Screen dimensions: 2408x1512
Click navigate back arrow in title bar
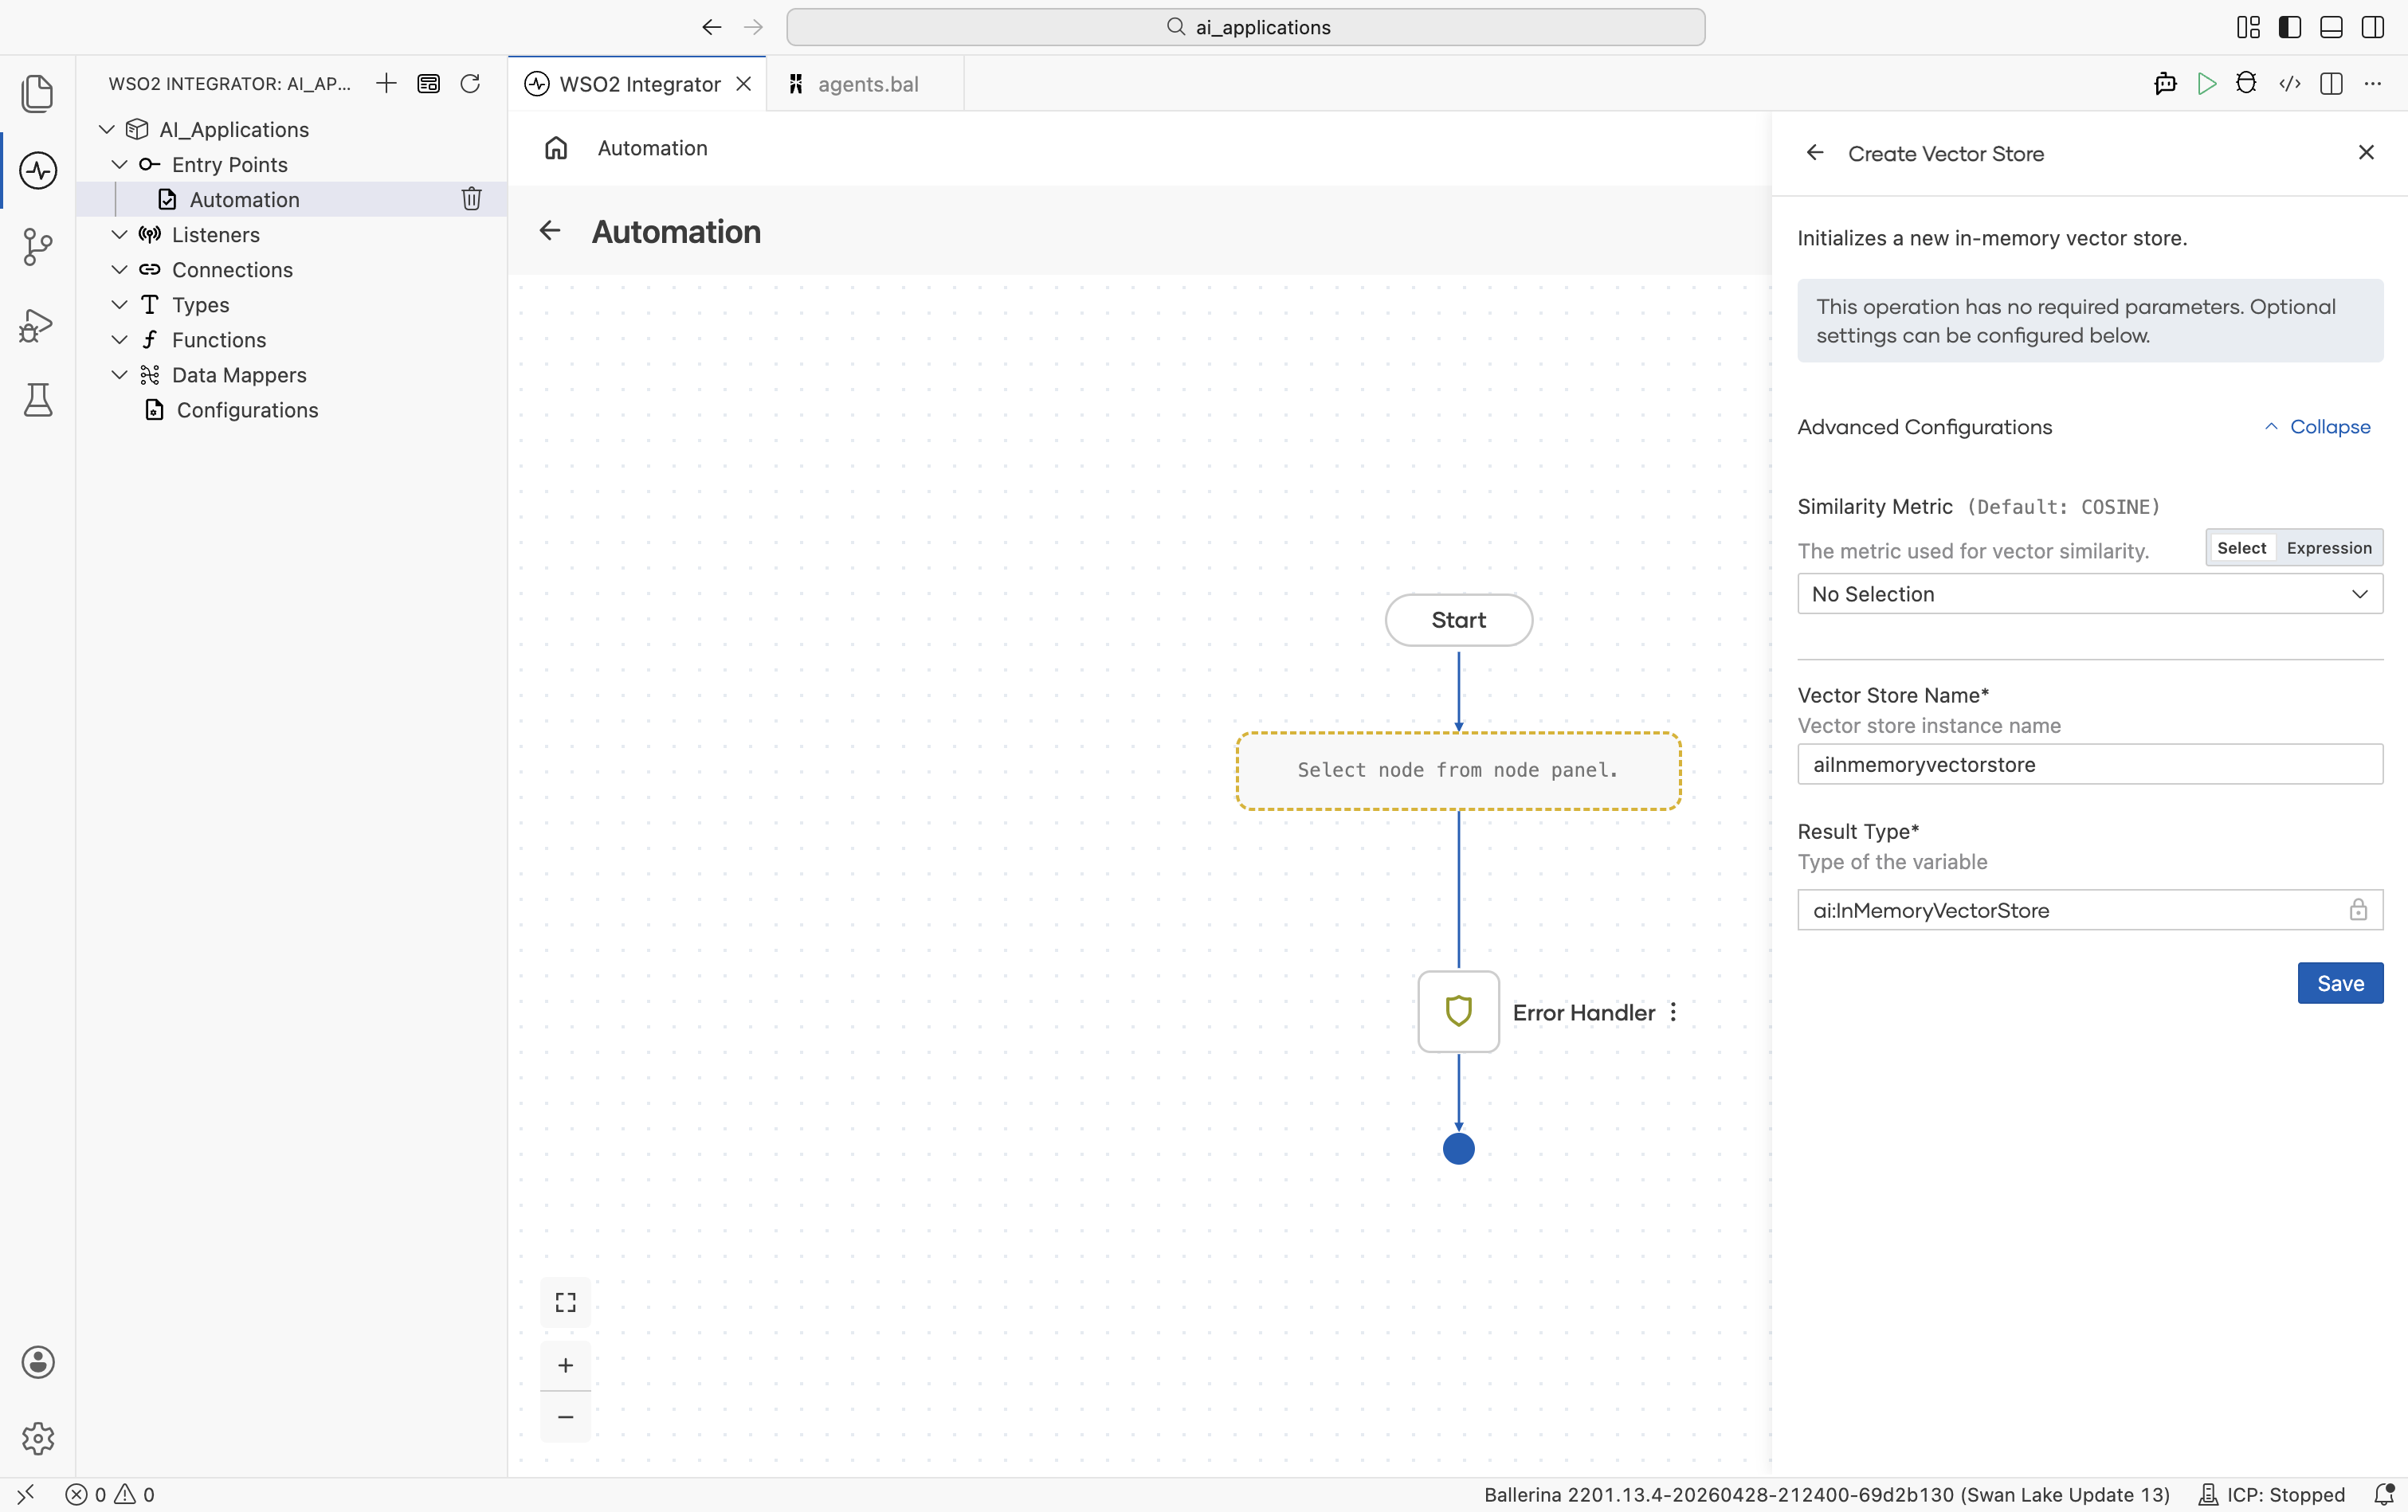click(711, 27)
